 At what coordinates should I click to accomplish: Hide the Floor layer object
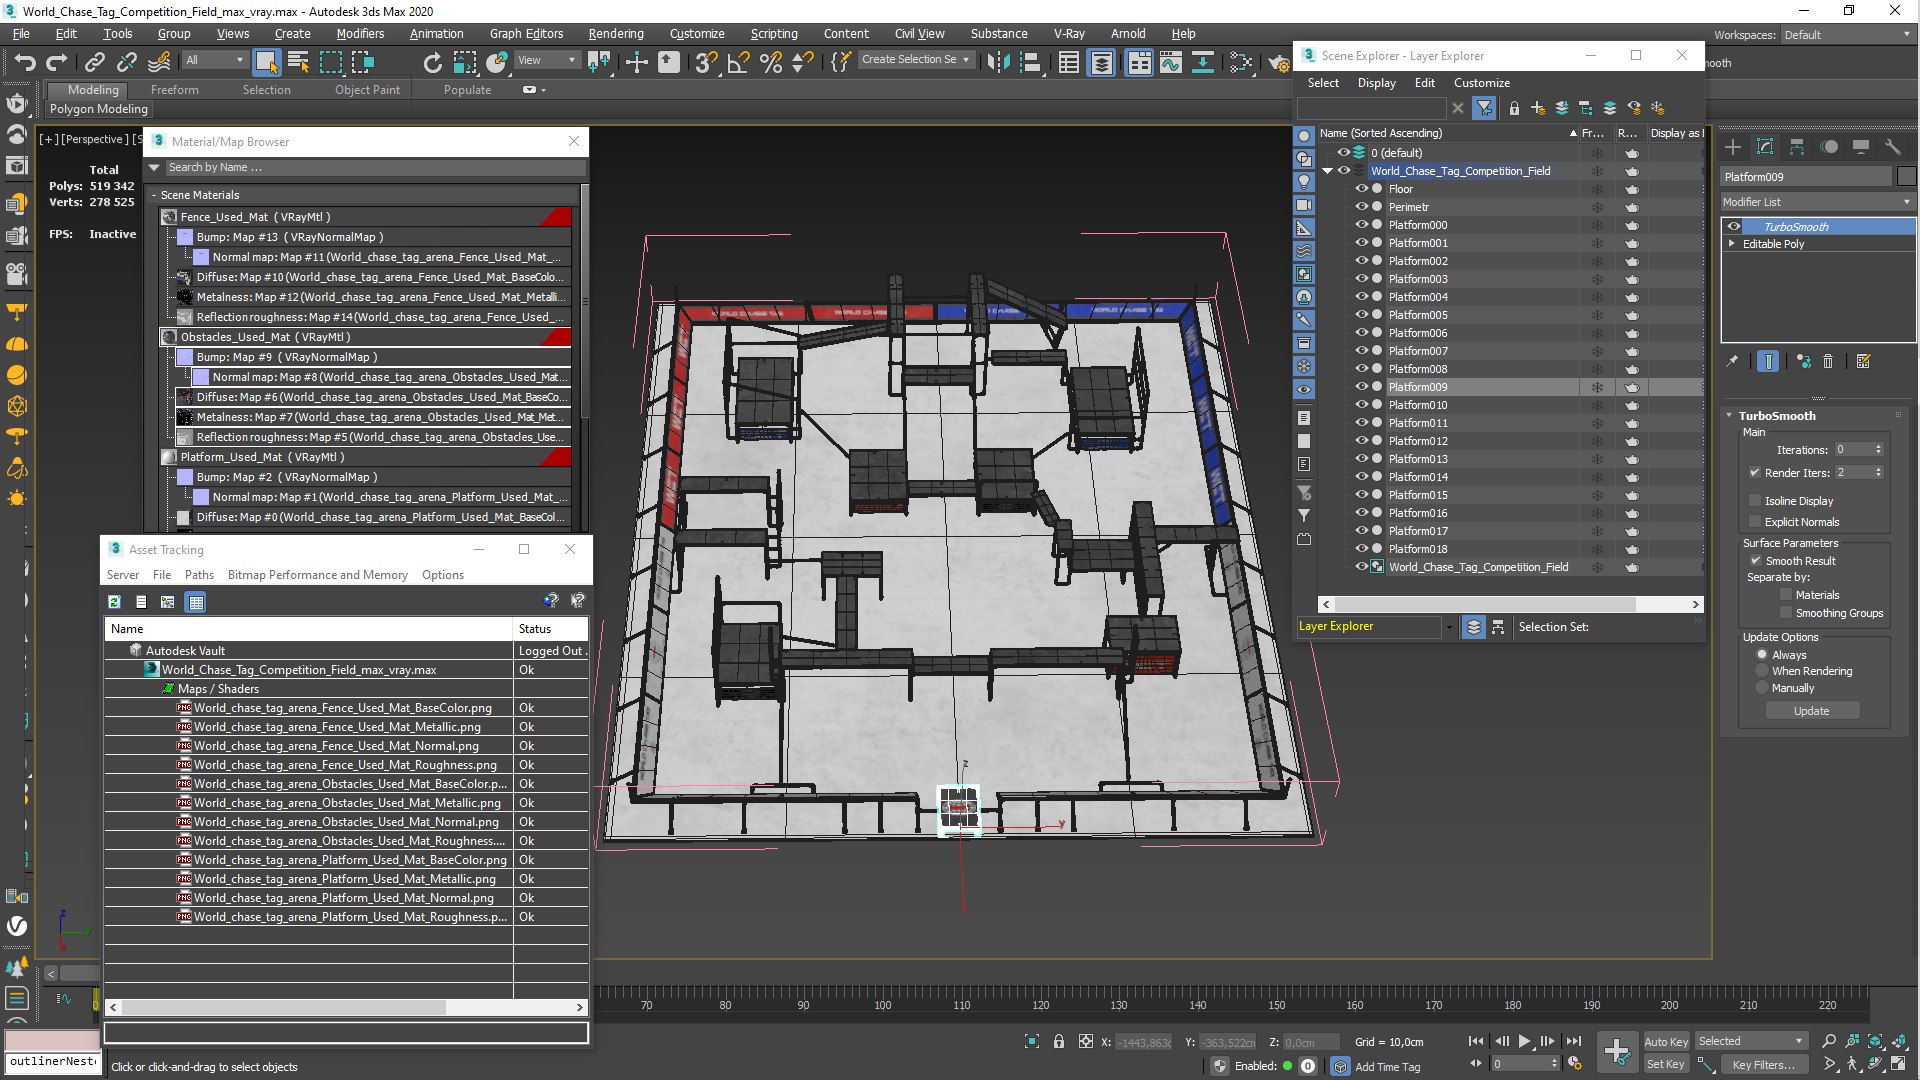[1361, 189]
